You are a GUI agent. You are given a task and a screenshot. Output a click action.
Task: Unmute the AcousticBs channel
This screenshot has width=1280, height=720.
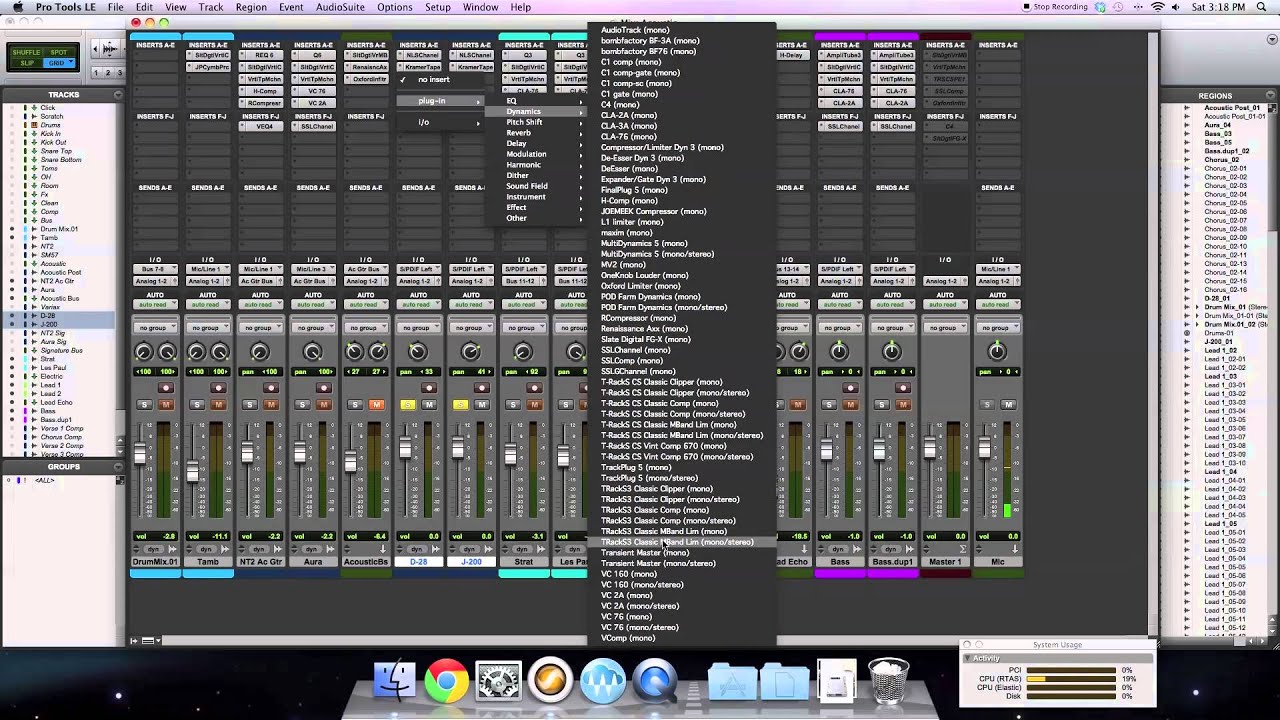[x=376, y=404]
